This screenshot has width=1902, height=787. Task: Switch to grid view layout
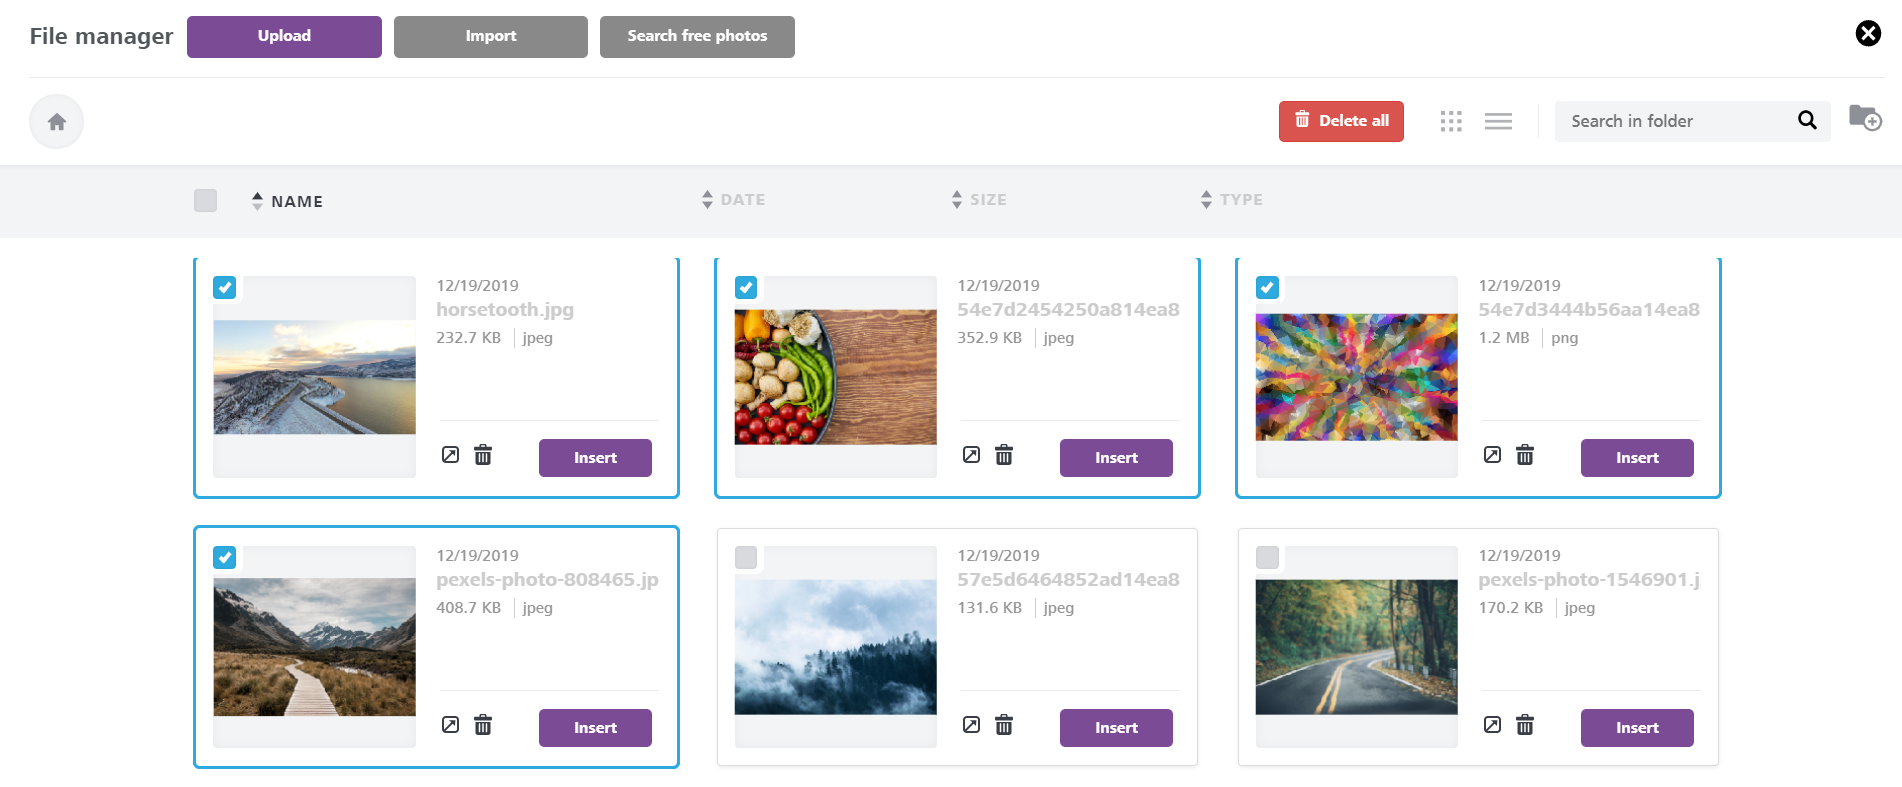[x=1451, y=121]
